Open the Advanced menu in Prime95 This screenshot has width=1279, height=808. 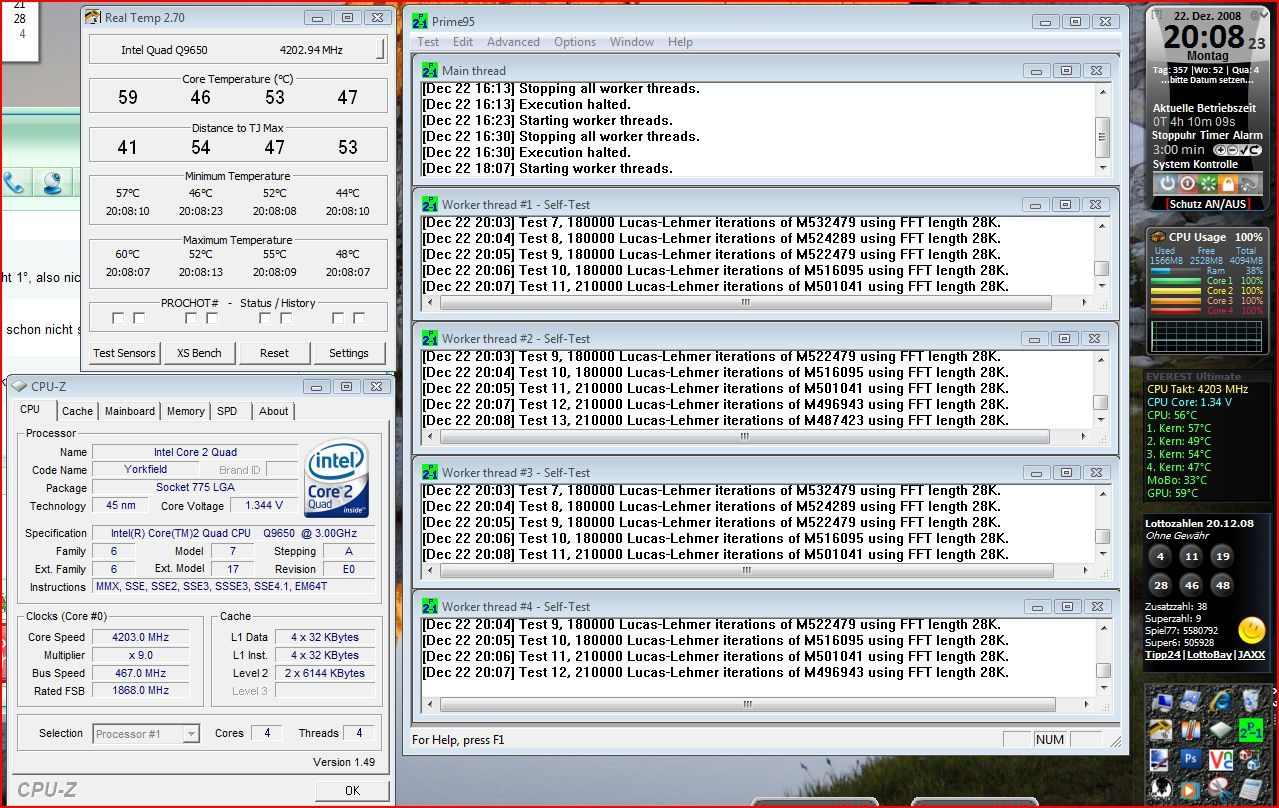coord(513,42)
